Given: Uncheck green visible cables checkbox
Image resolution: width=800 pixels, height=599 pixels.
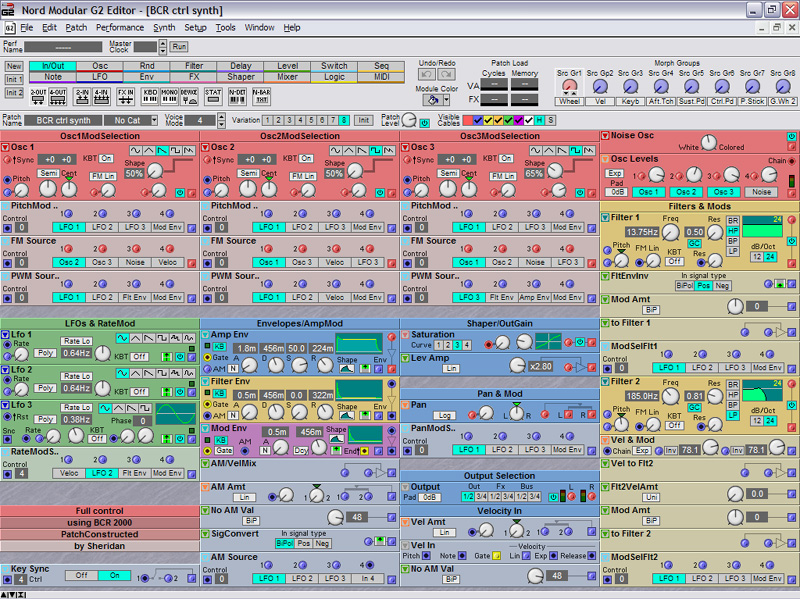Looking at the screenshot, I should click(x=508, y=120).
